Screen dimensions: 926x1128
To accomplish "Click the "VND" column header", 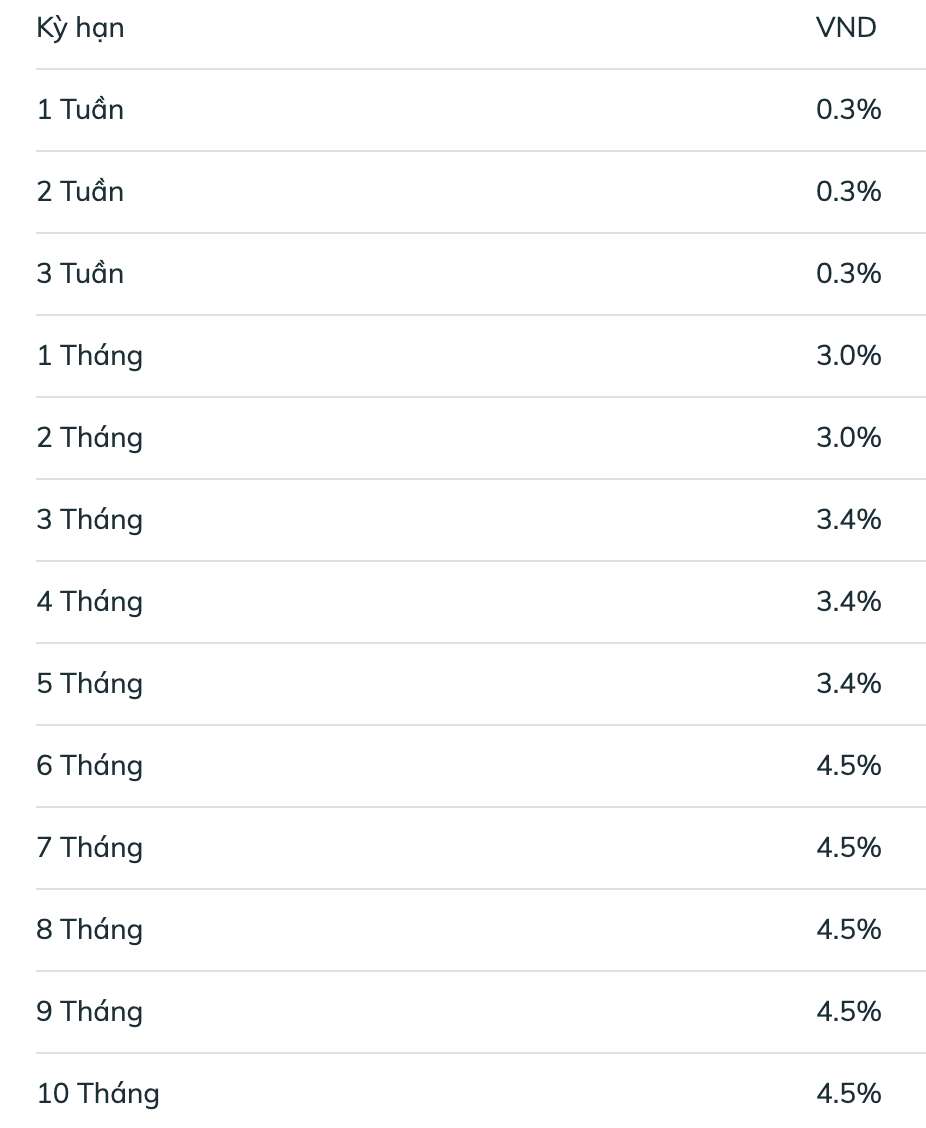I will [x=846, y=28].
